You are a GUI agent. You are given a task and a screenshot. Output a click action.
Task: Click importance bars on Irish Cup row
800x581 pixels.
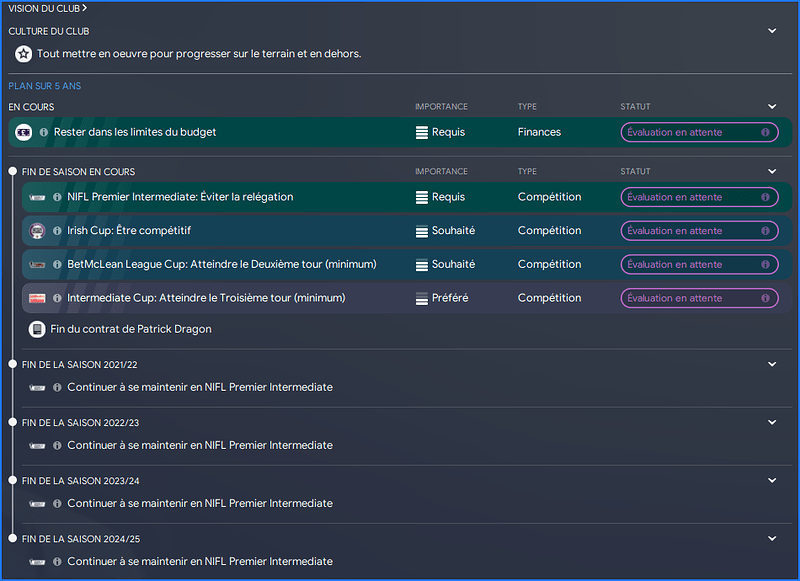coord(421,232)
